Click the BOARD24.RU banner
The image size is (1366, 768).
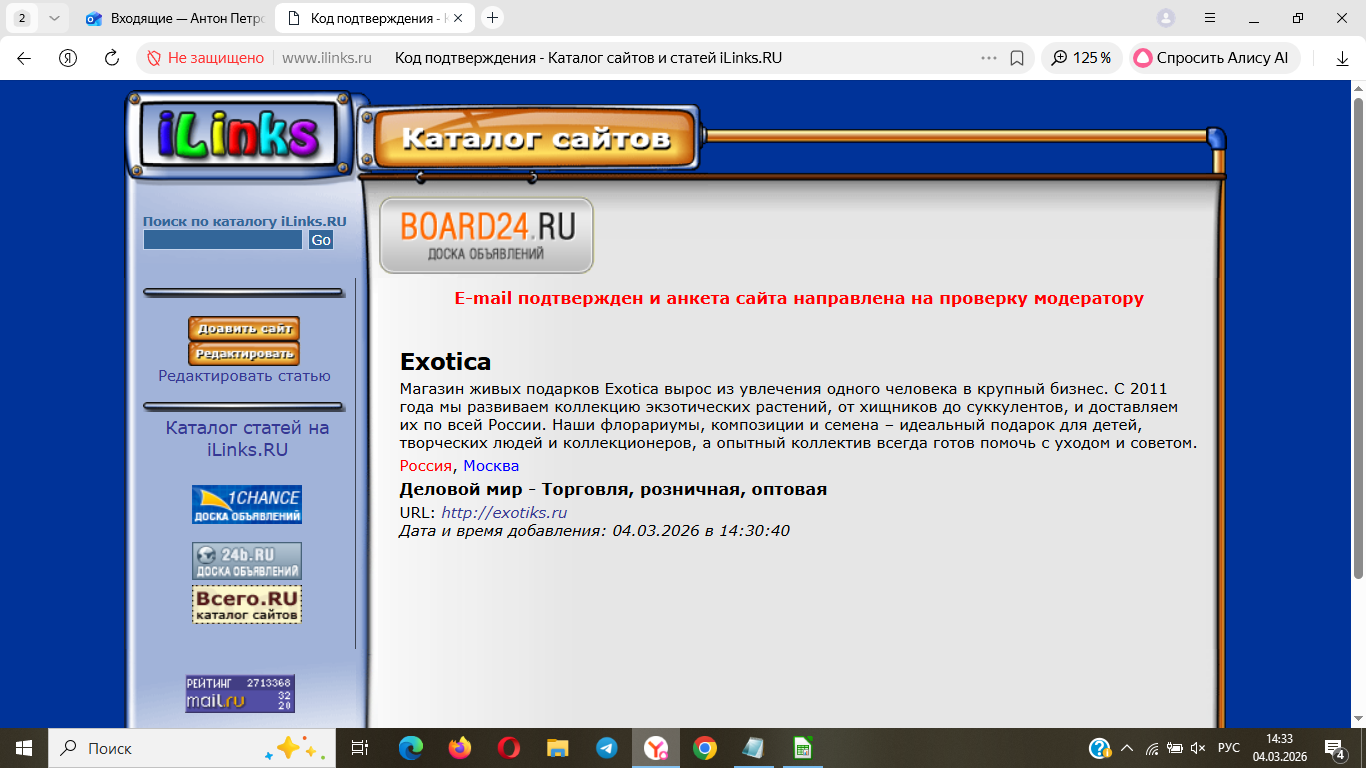487,235
